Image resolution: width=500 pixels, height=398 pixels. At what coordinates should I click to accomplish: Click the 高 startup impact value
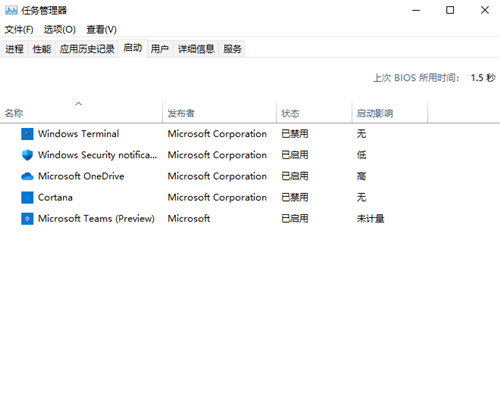(361, 176)
